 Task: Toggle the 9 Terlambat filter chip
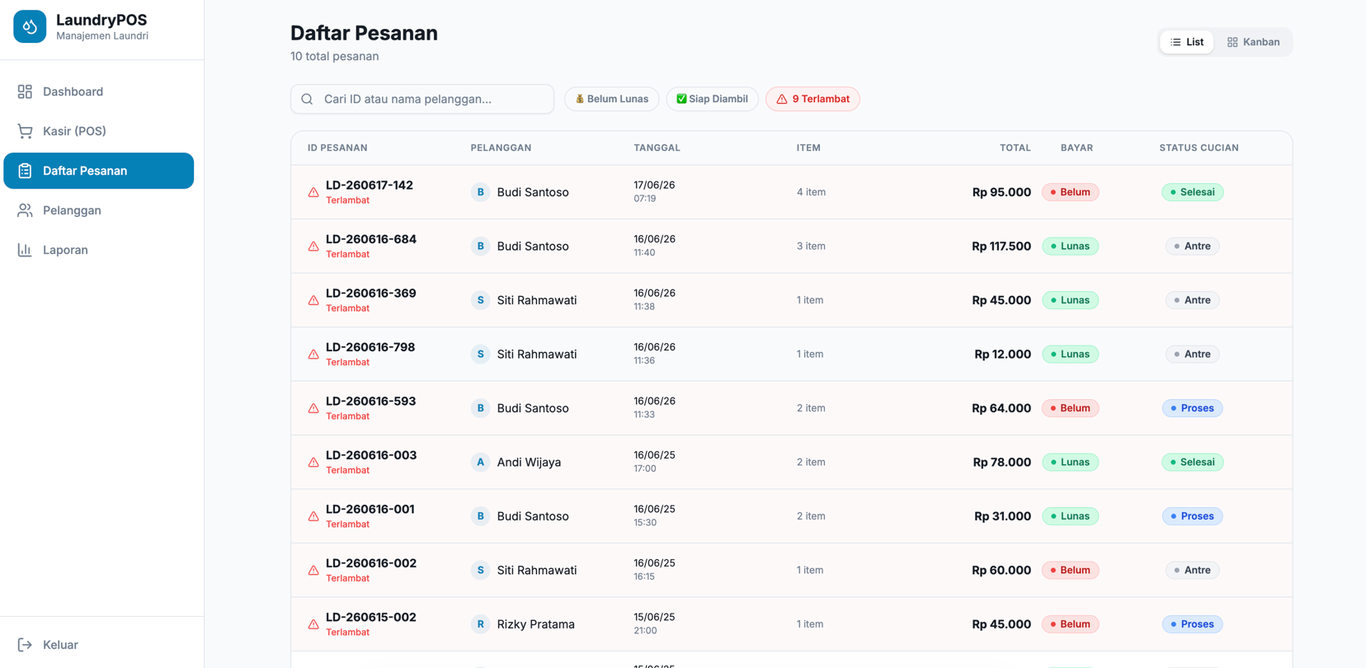pos(813,99)
